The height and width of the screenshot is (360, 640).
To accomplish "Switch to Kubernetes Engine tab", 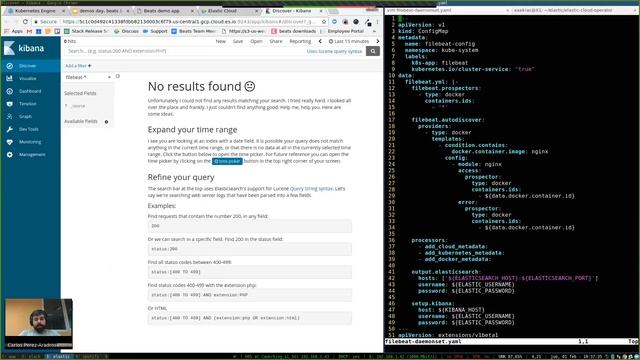I will pos(35,11).
